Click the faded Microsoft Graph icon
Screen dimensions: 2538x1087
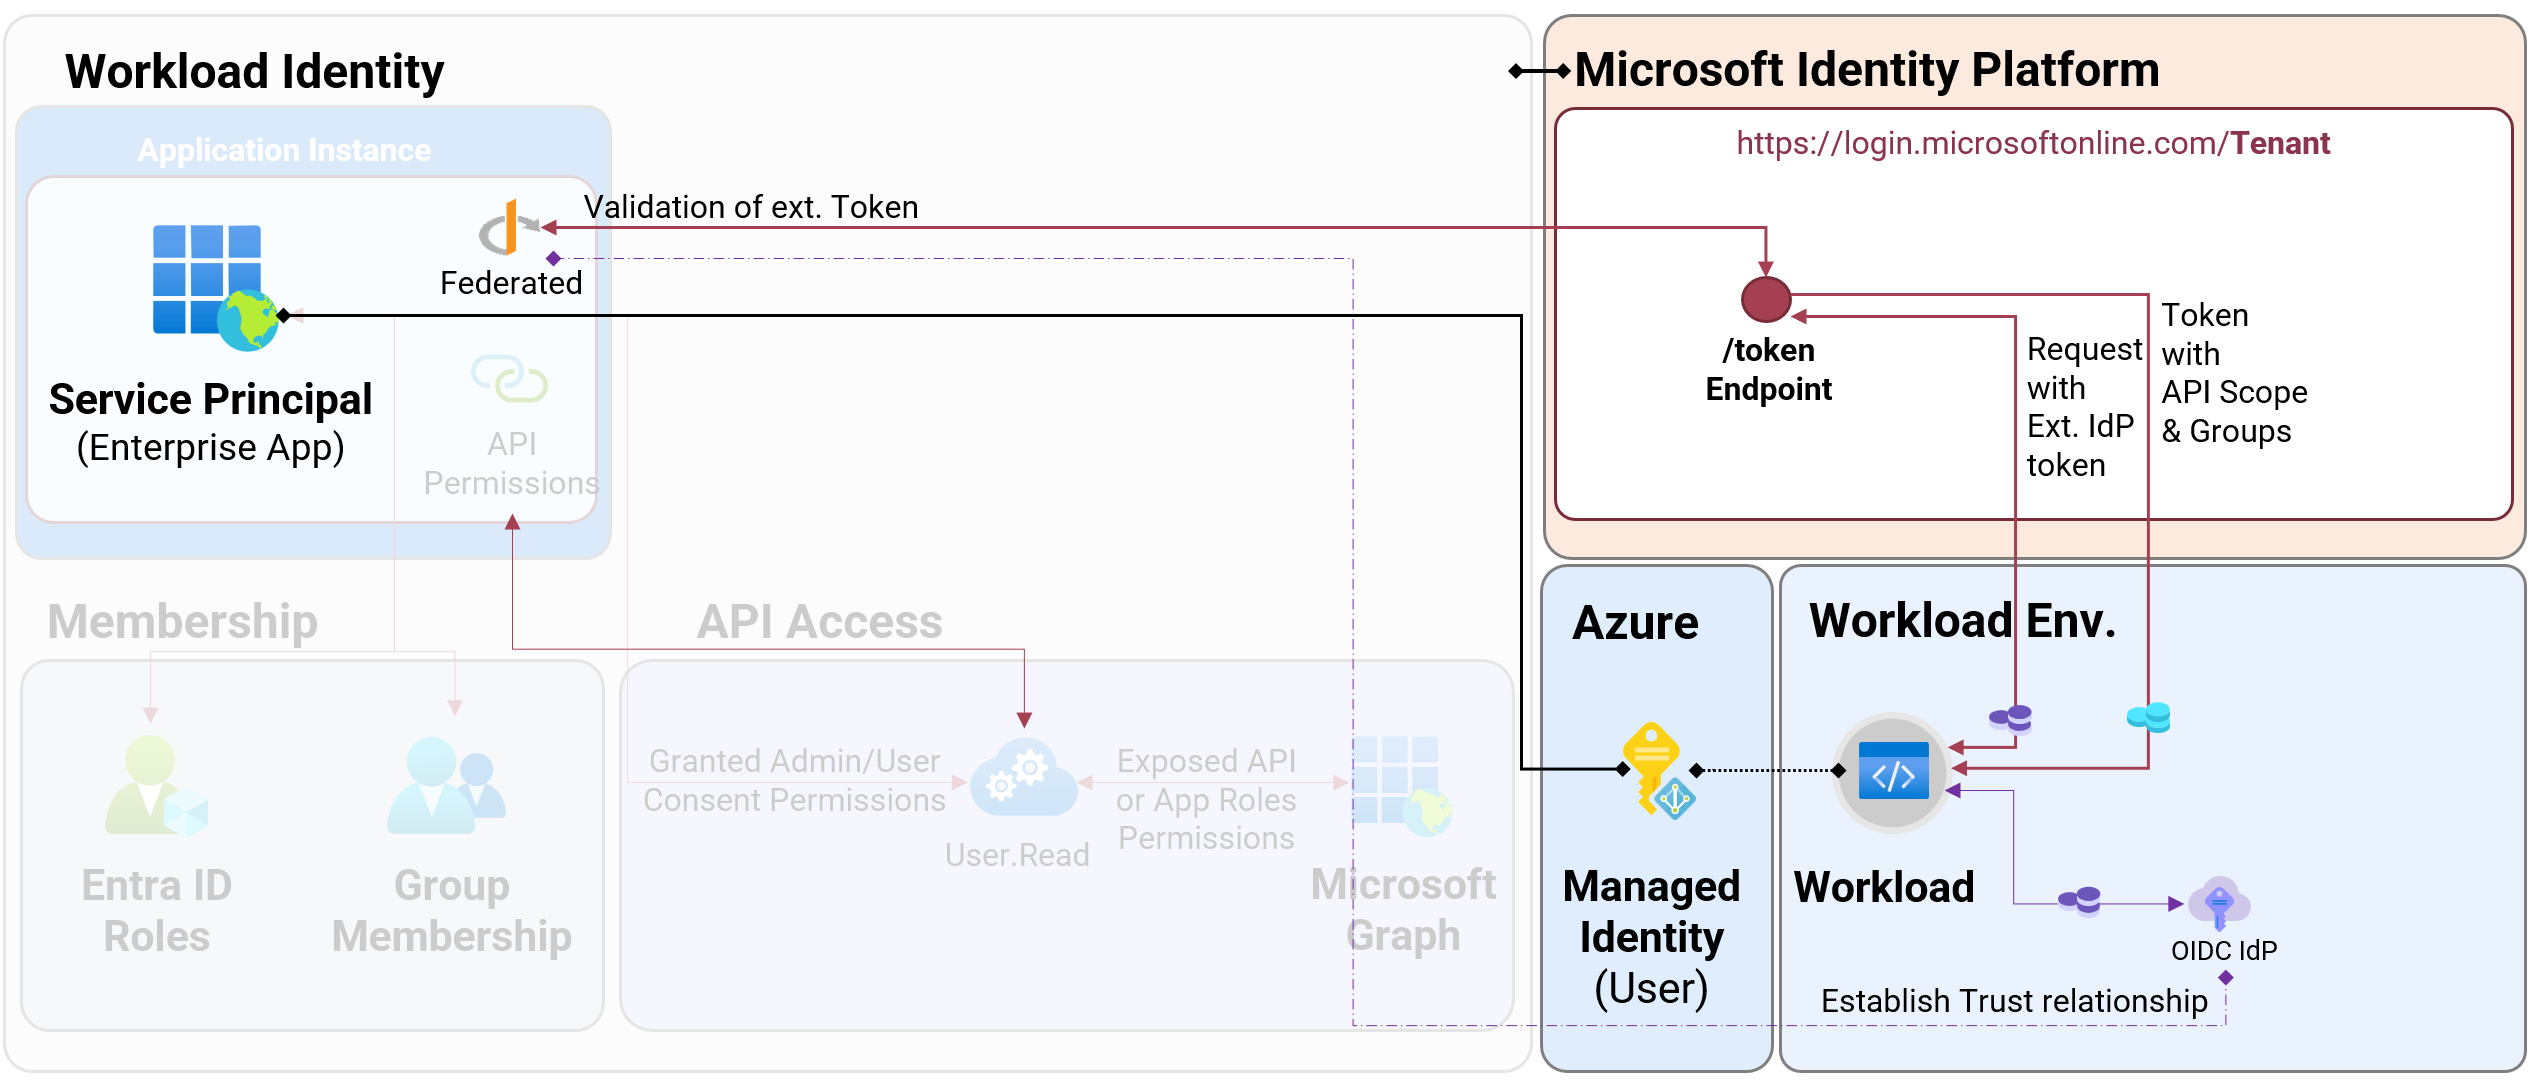click(x=1402, y=786)
